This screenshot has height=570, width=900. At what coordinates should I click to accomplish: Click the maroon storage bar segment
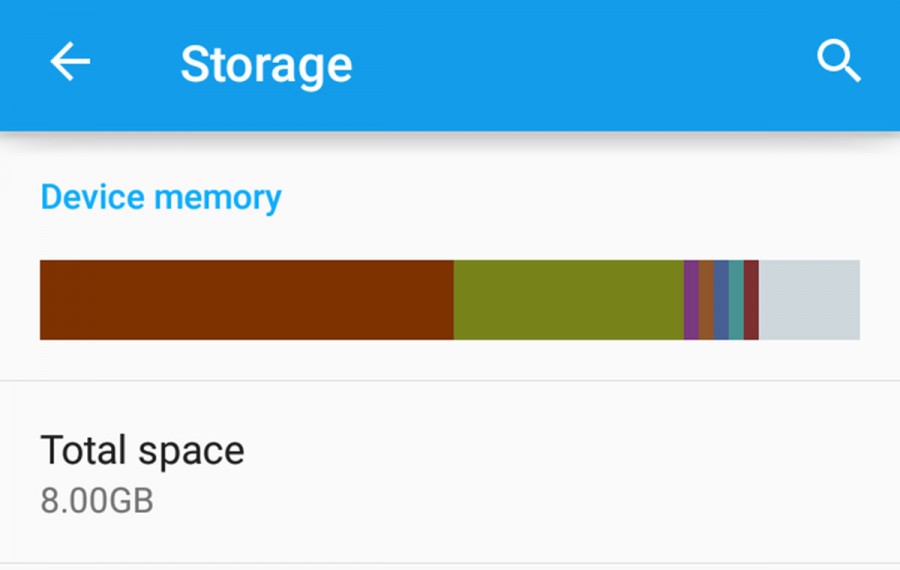point(751,300)
